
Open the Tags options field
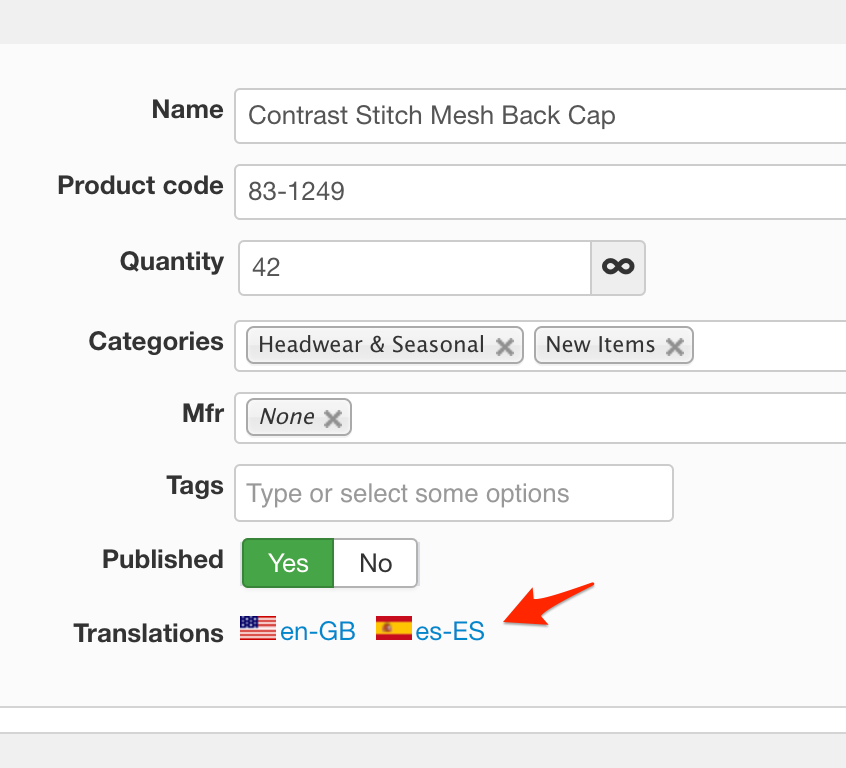[x=454, y=493]
